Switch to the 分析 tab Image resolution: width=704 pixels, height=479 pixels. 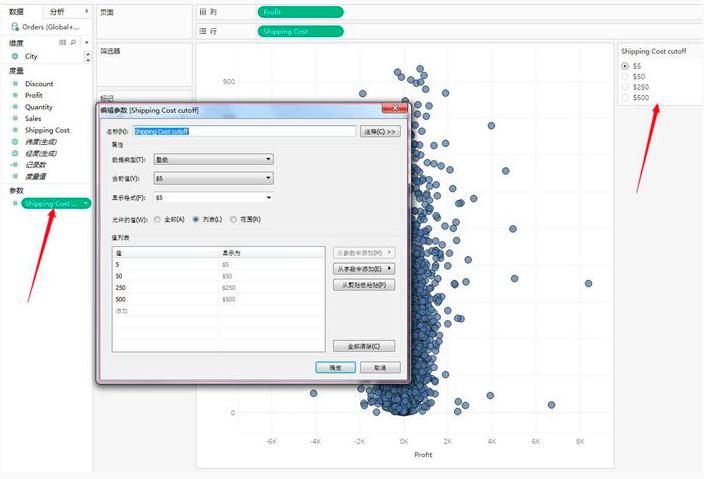[x=57, y=12]
